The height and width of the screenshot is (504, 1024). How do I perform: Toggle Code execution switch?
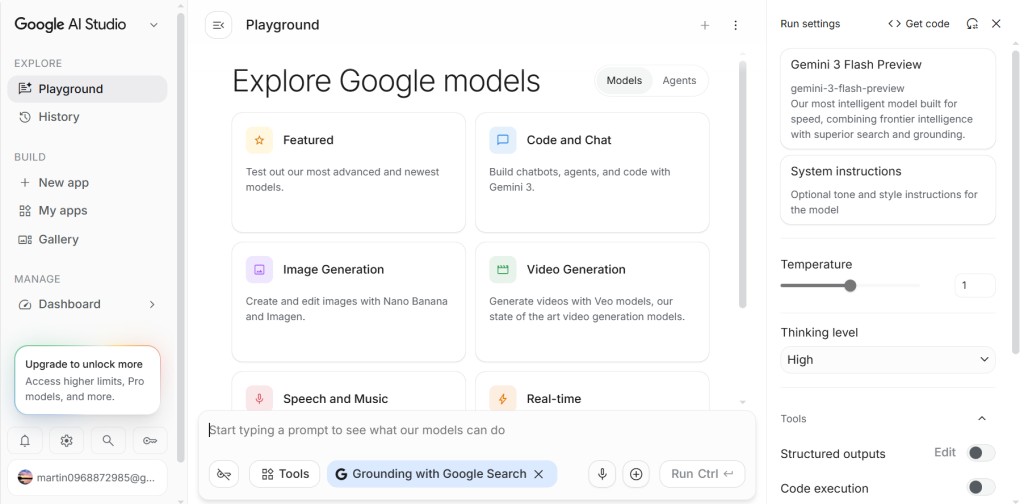pos(981,487)
